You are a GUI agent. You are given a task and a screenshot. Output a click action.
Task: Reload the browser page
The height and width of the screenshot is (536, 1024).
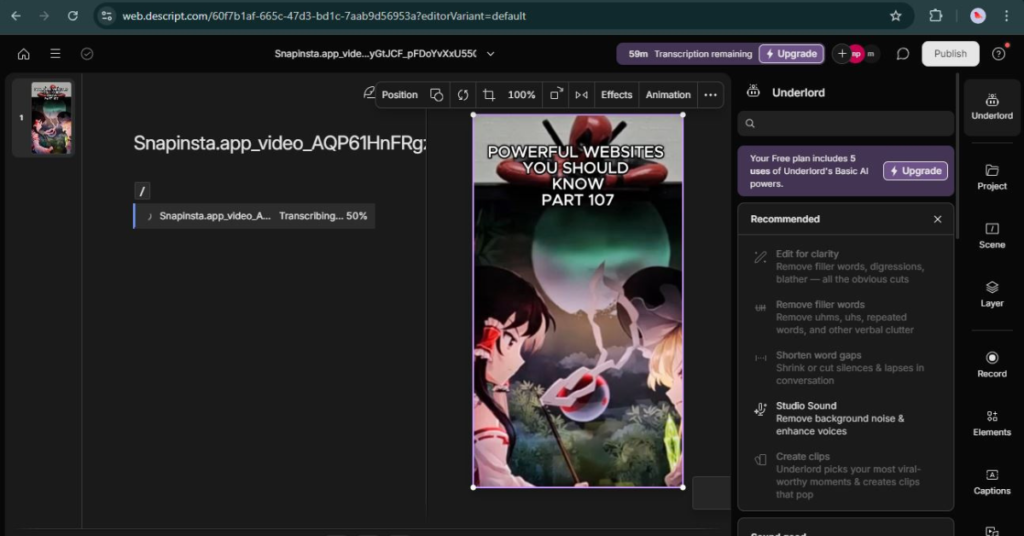(x=72, y=16)
